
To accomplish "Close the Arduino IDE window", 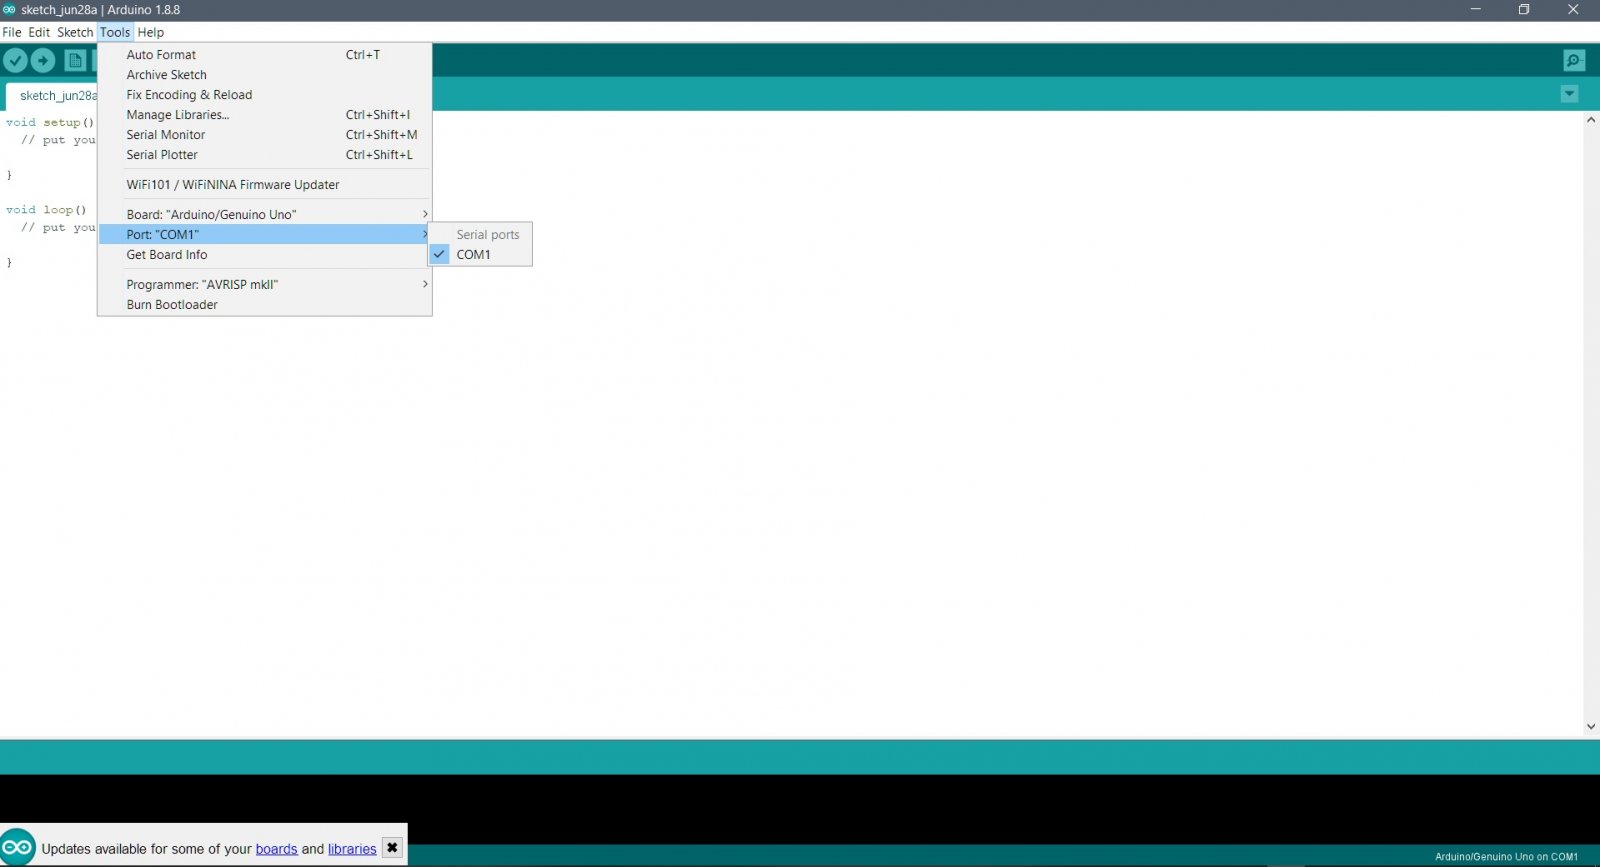I will coord(1573,10).
